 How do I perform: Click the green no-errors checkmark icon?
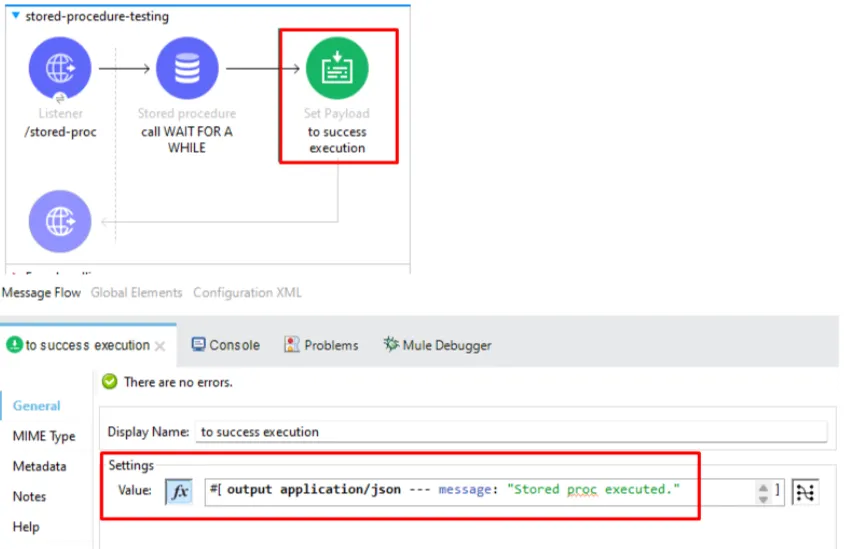[x=110, y=382]
